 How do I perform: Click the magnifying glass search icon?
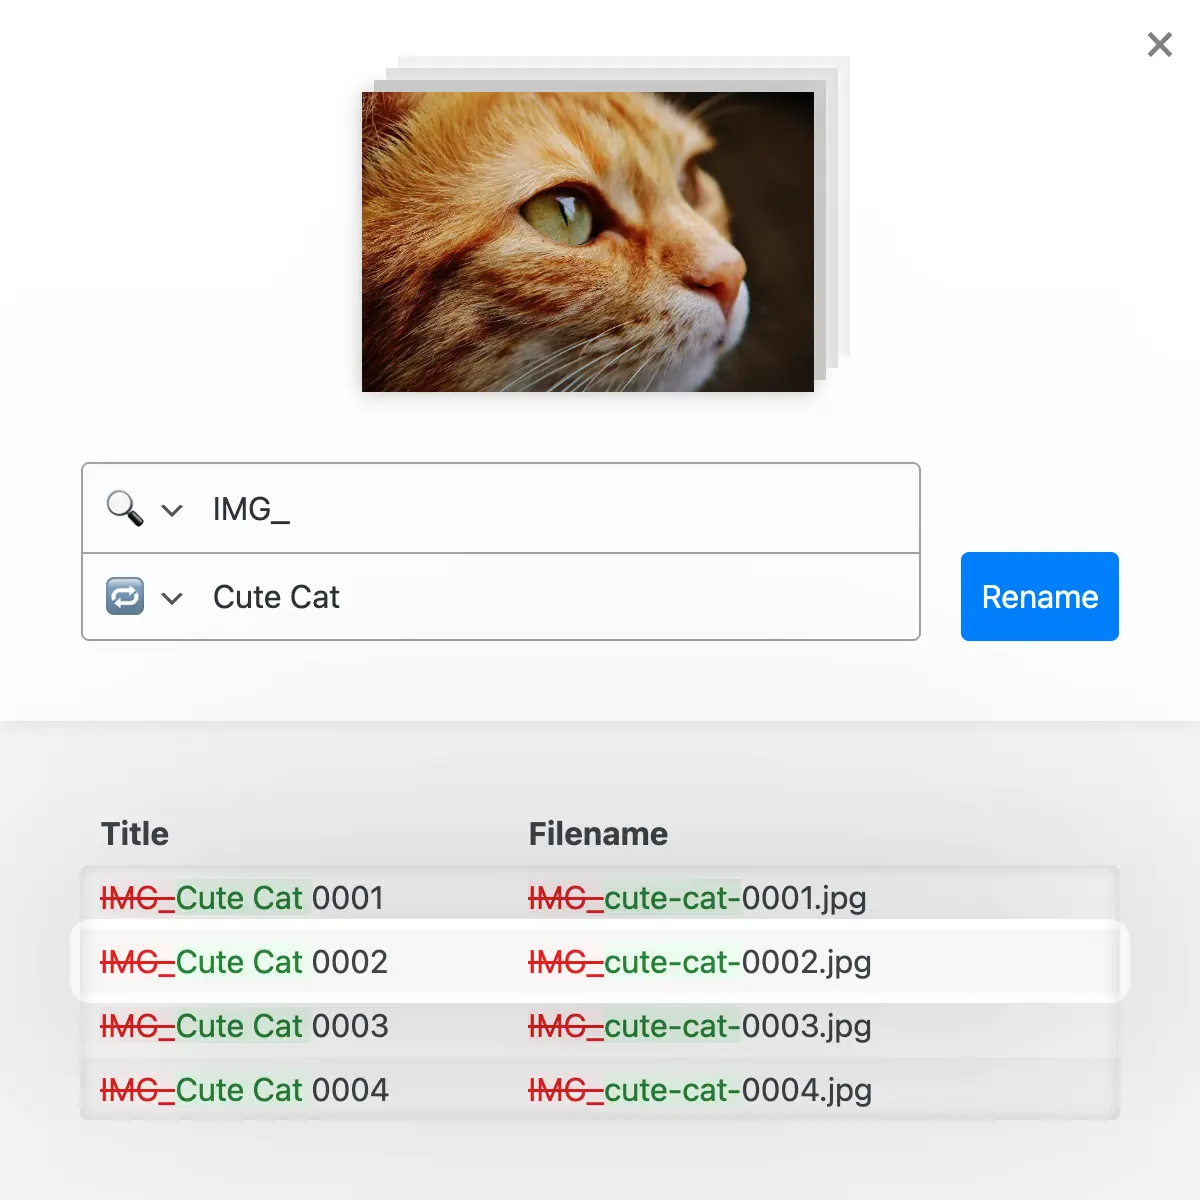click(x=124, y=509)
